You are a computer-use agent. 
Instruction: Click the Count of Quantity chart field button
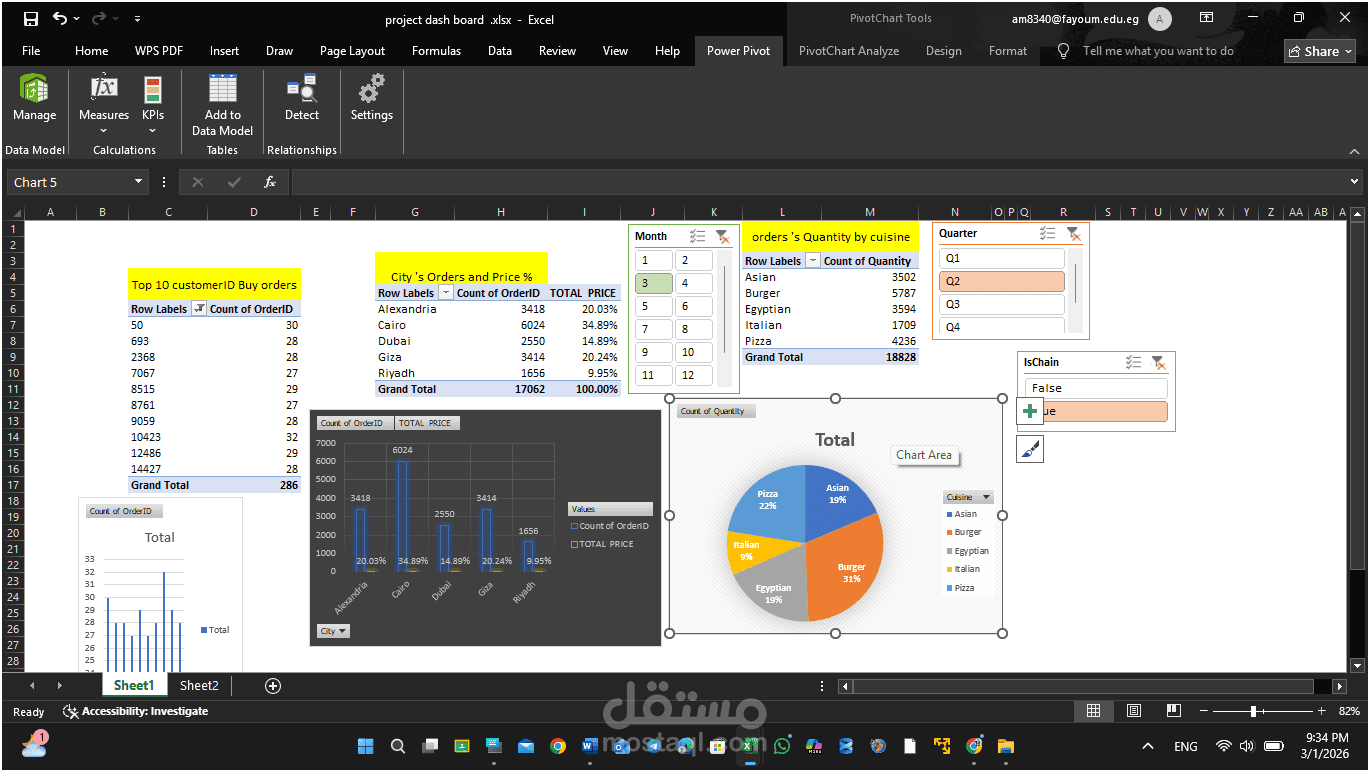point(716,411)
